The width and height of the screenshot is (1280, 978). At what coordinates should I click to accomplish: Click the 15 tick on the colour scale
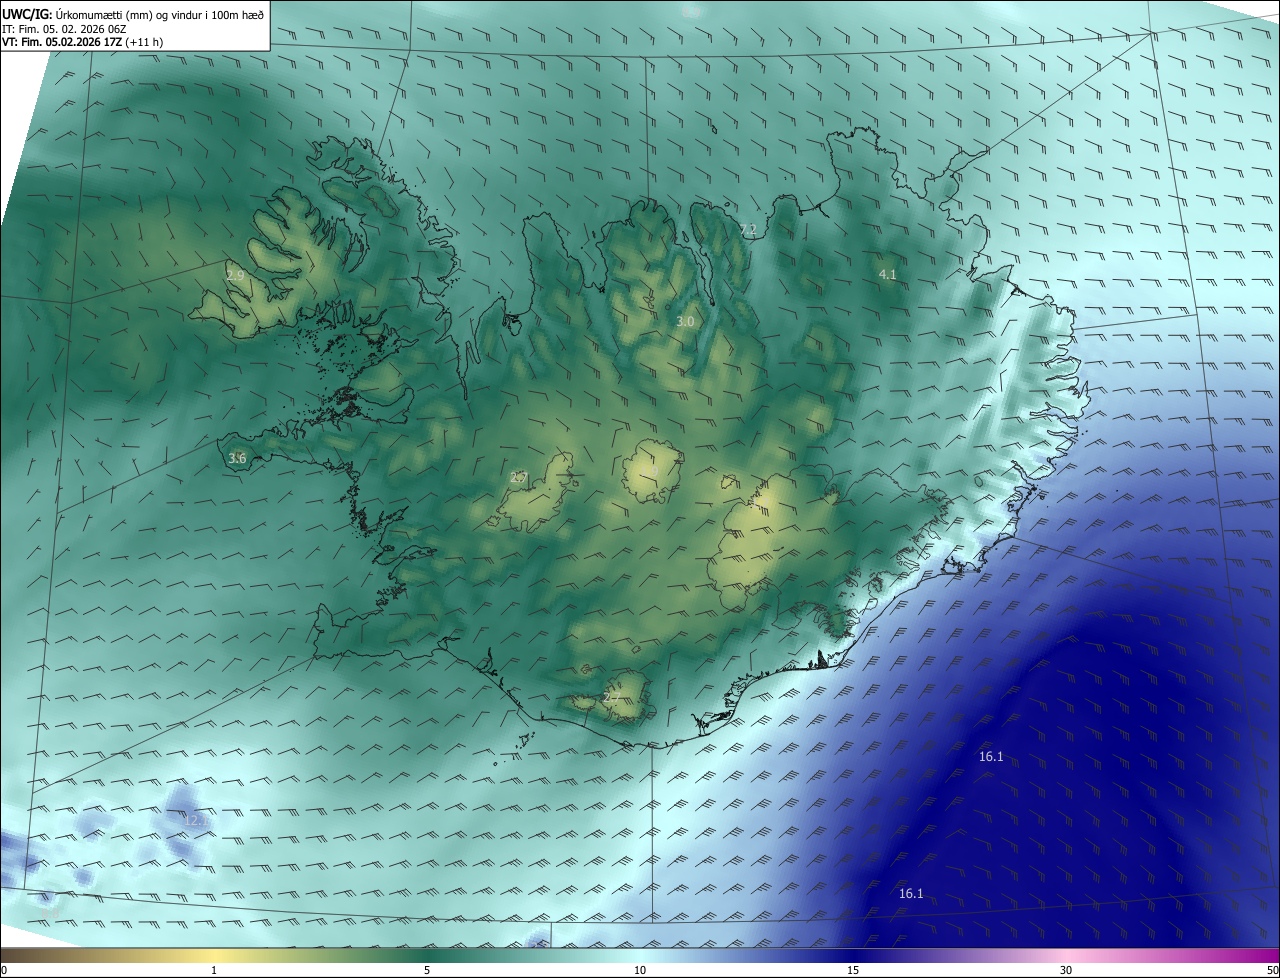853,970
